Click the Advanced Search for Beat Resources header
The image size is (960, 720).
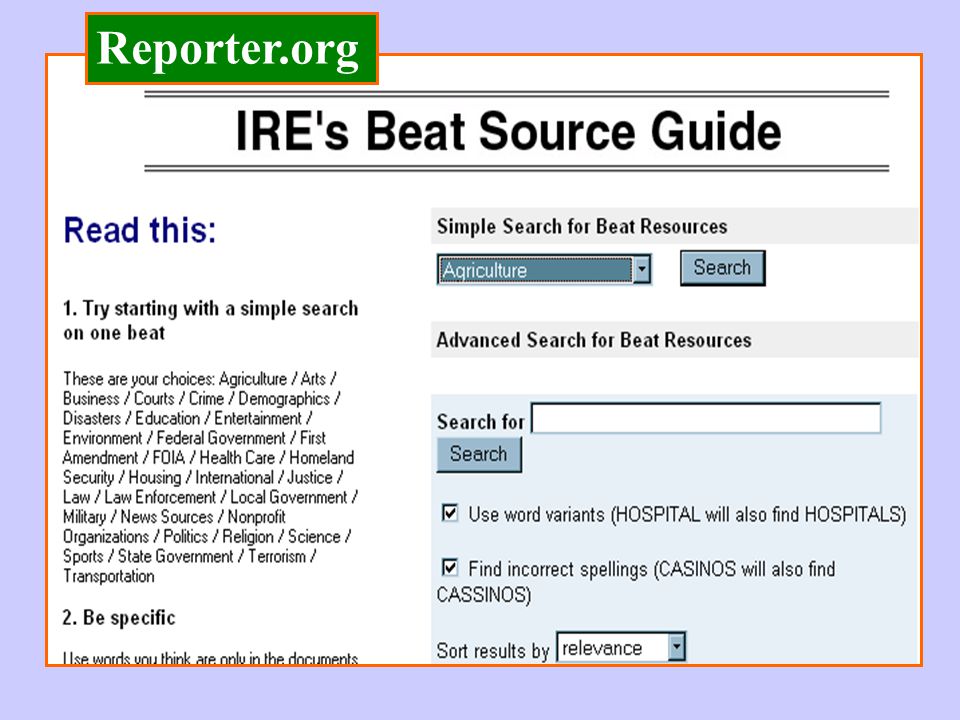(x=594, y=340)
